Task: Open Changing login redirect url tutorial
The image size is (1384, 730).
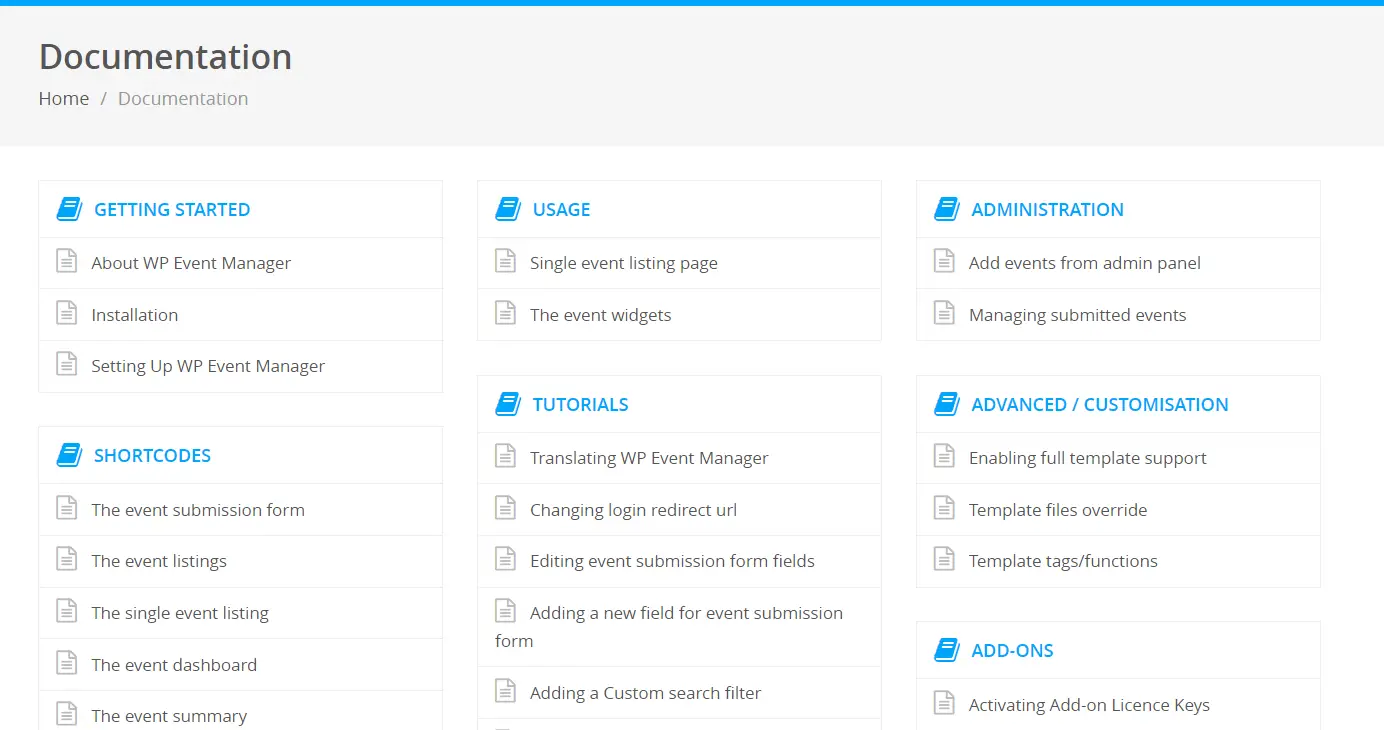Action: (x=633, y=510)
